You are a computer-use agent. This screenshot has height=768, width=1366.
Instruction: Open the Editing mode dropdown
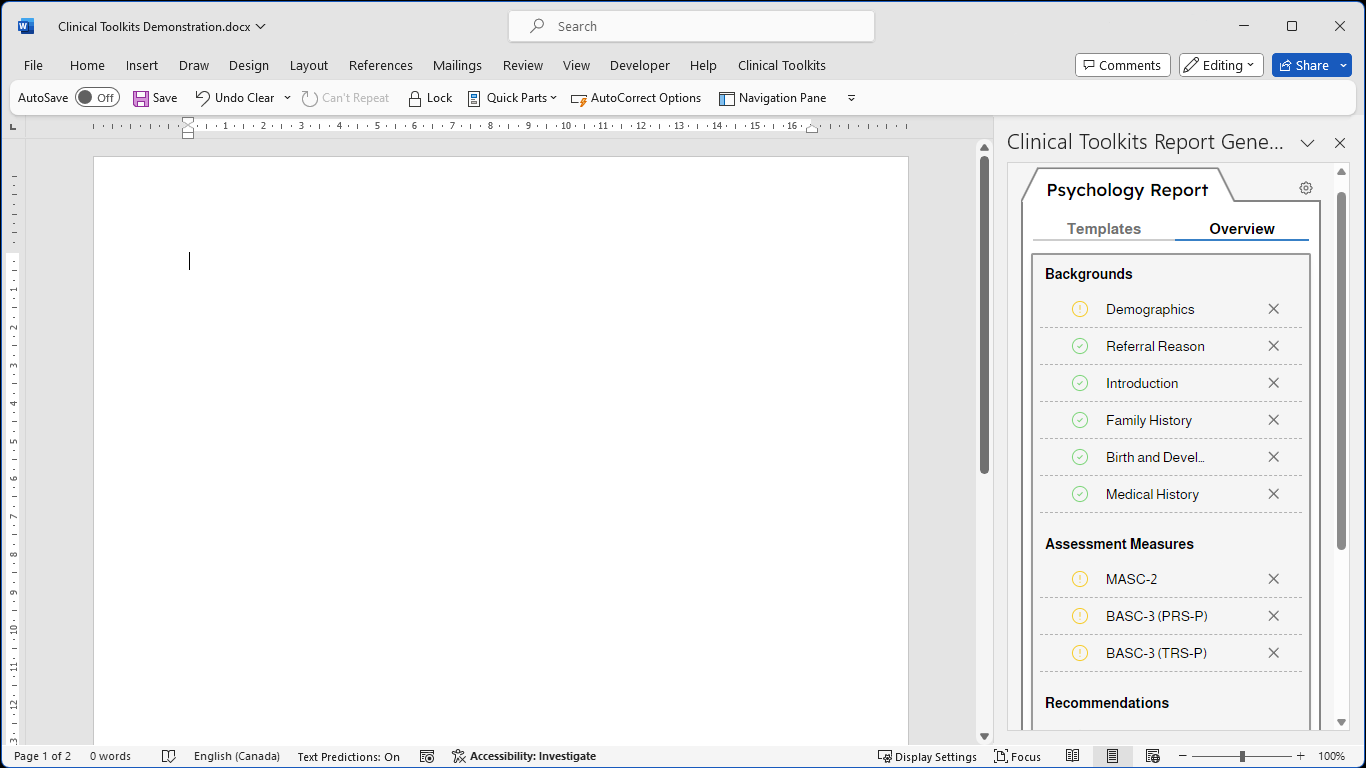click(x=1221, y=65)
